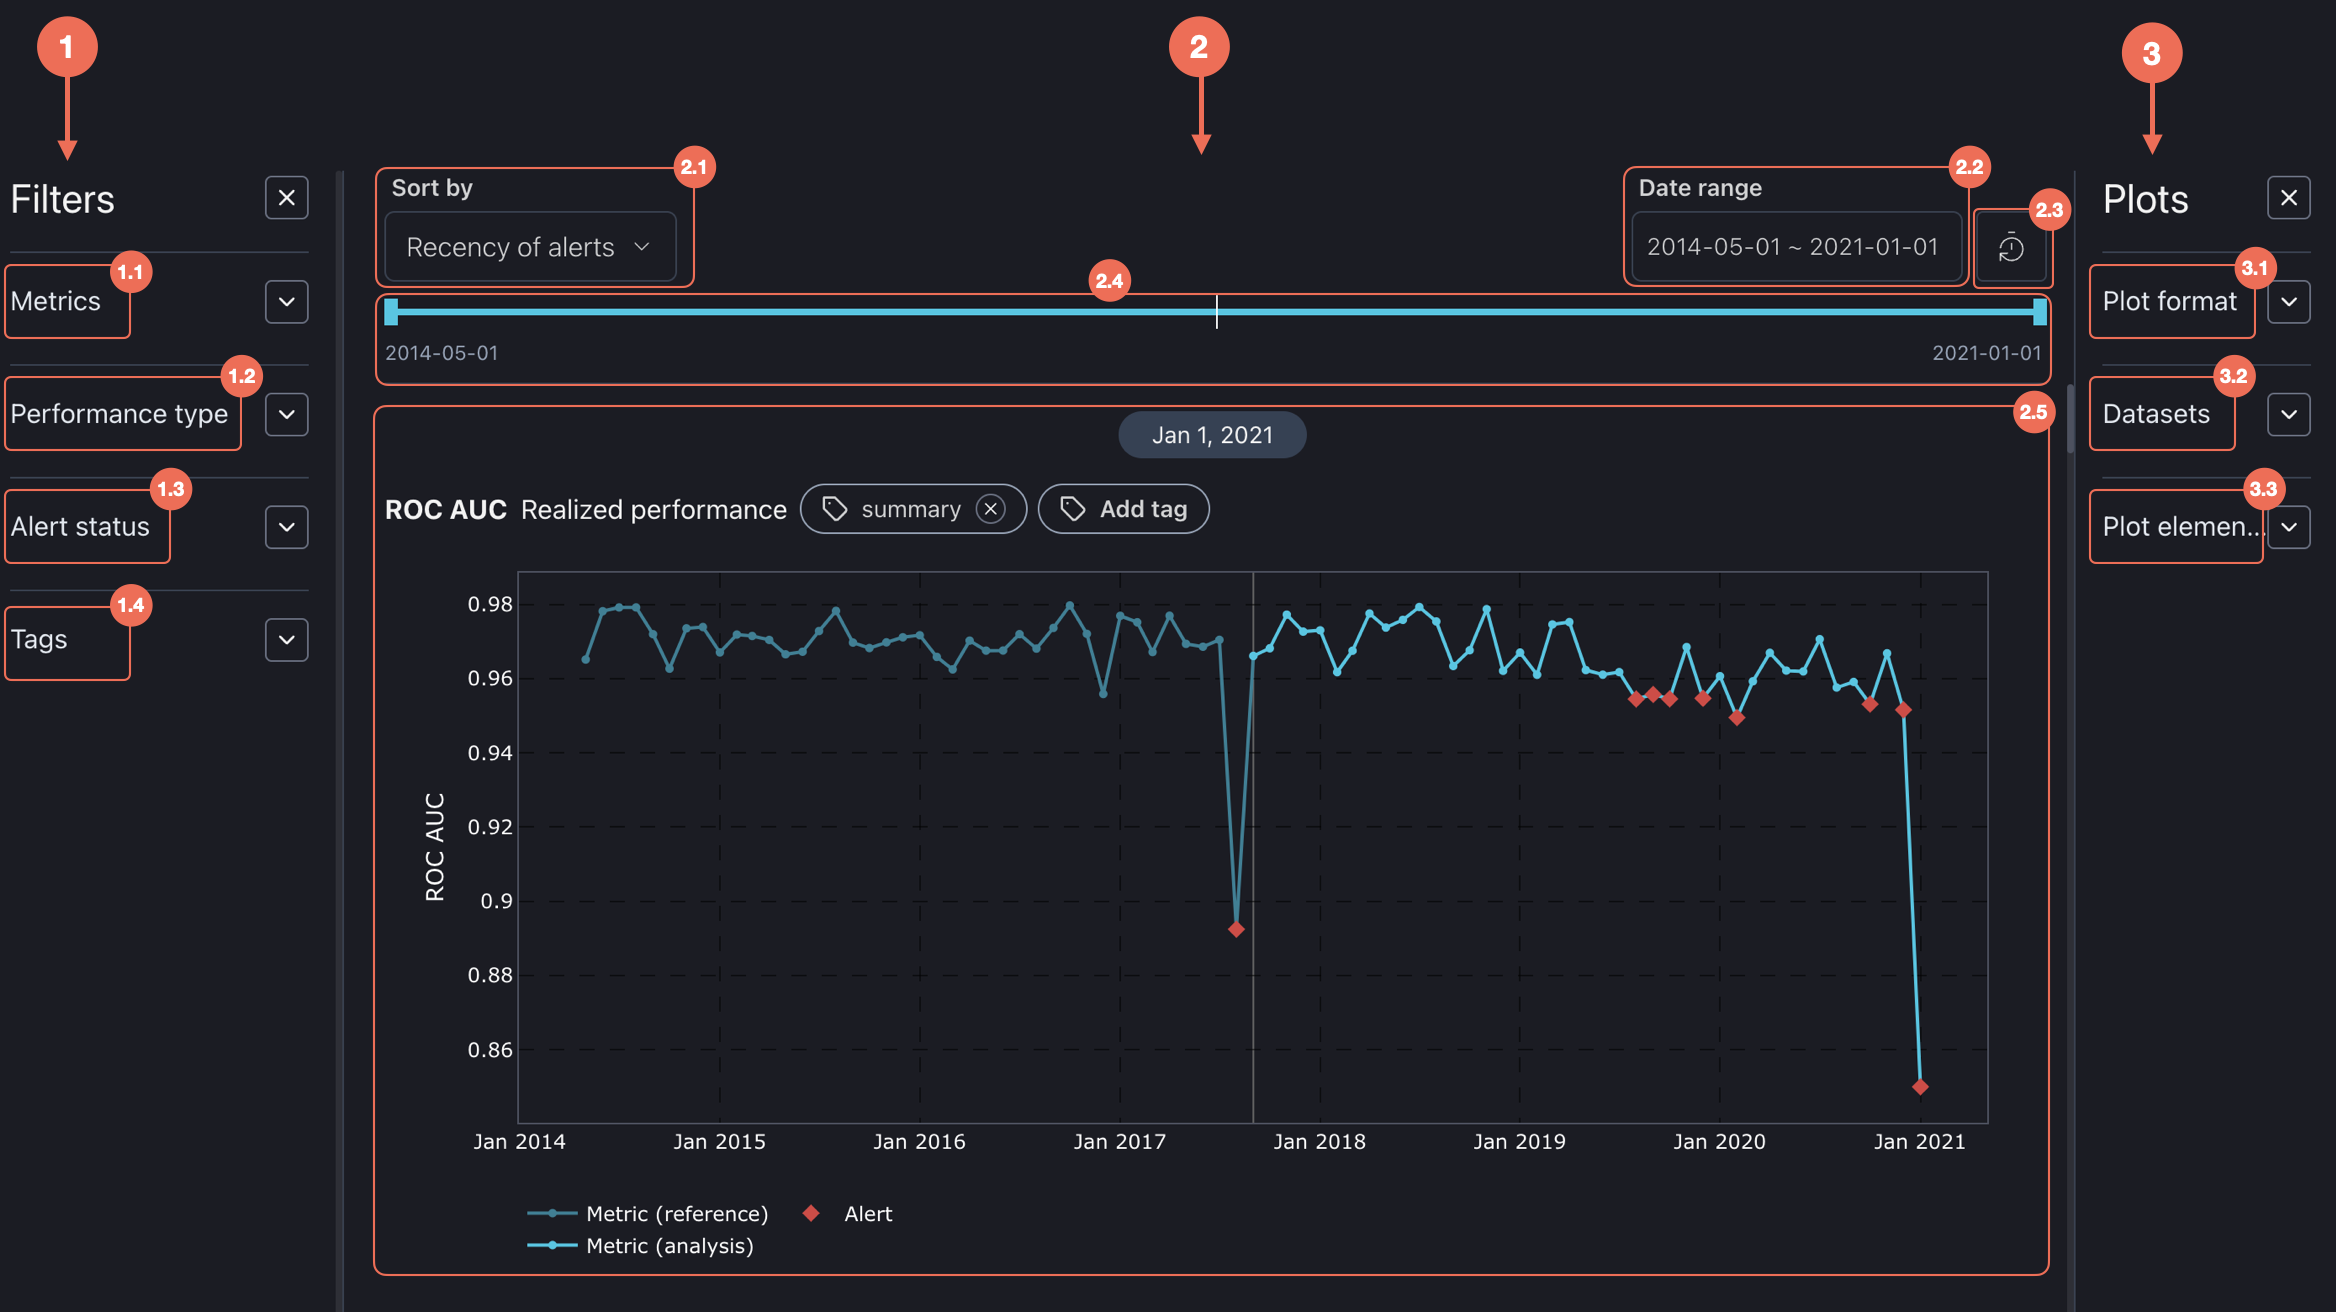Close the Plots panel with X
The width and height of the screenshot is (2336, 1312).
[x=2288, y=198]
